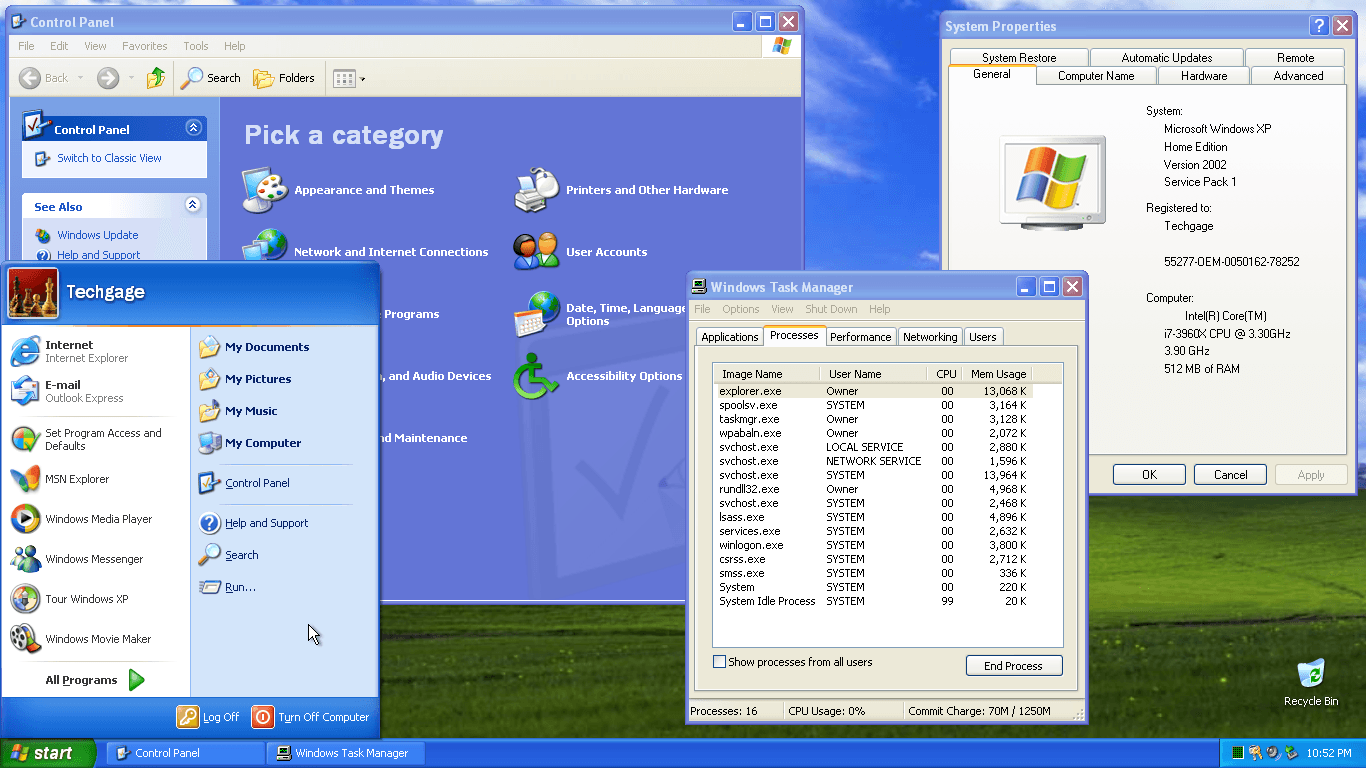
Task: Click the Up folder toolbar icon
Action: coord(156,78)
